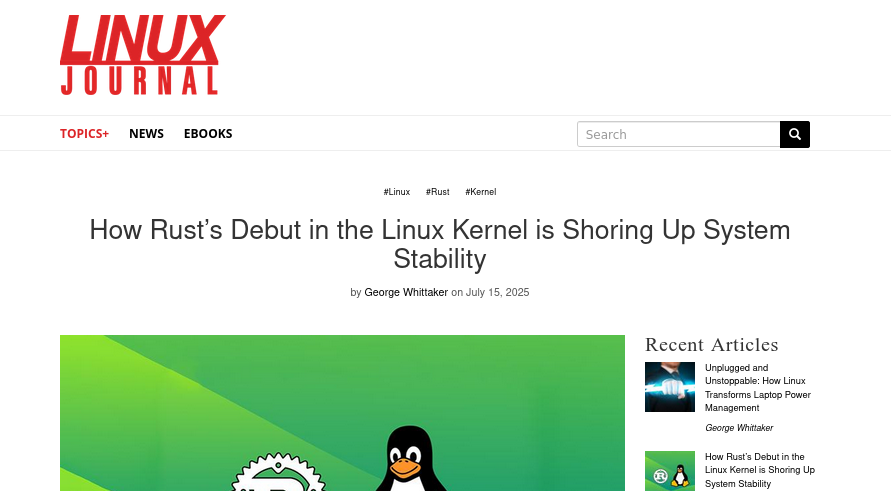Go to the EBOOKS page

(x=208, y=134)
